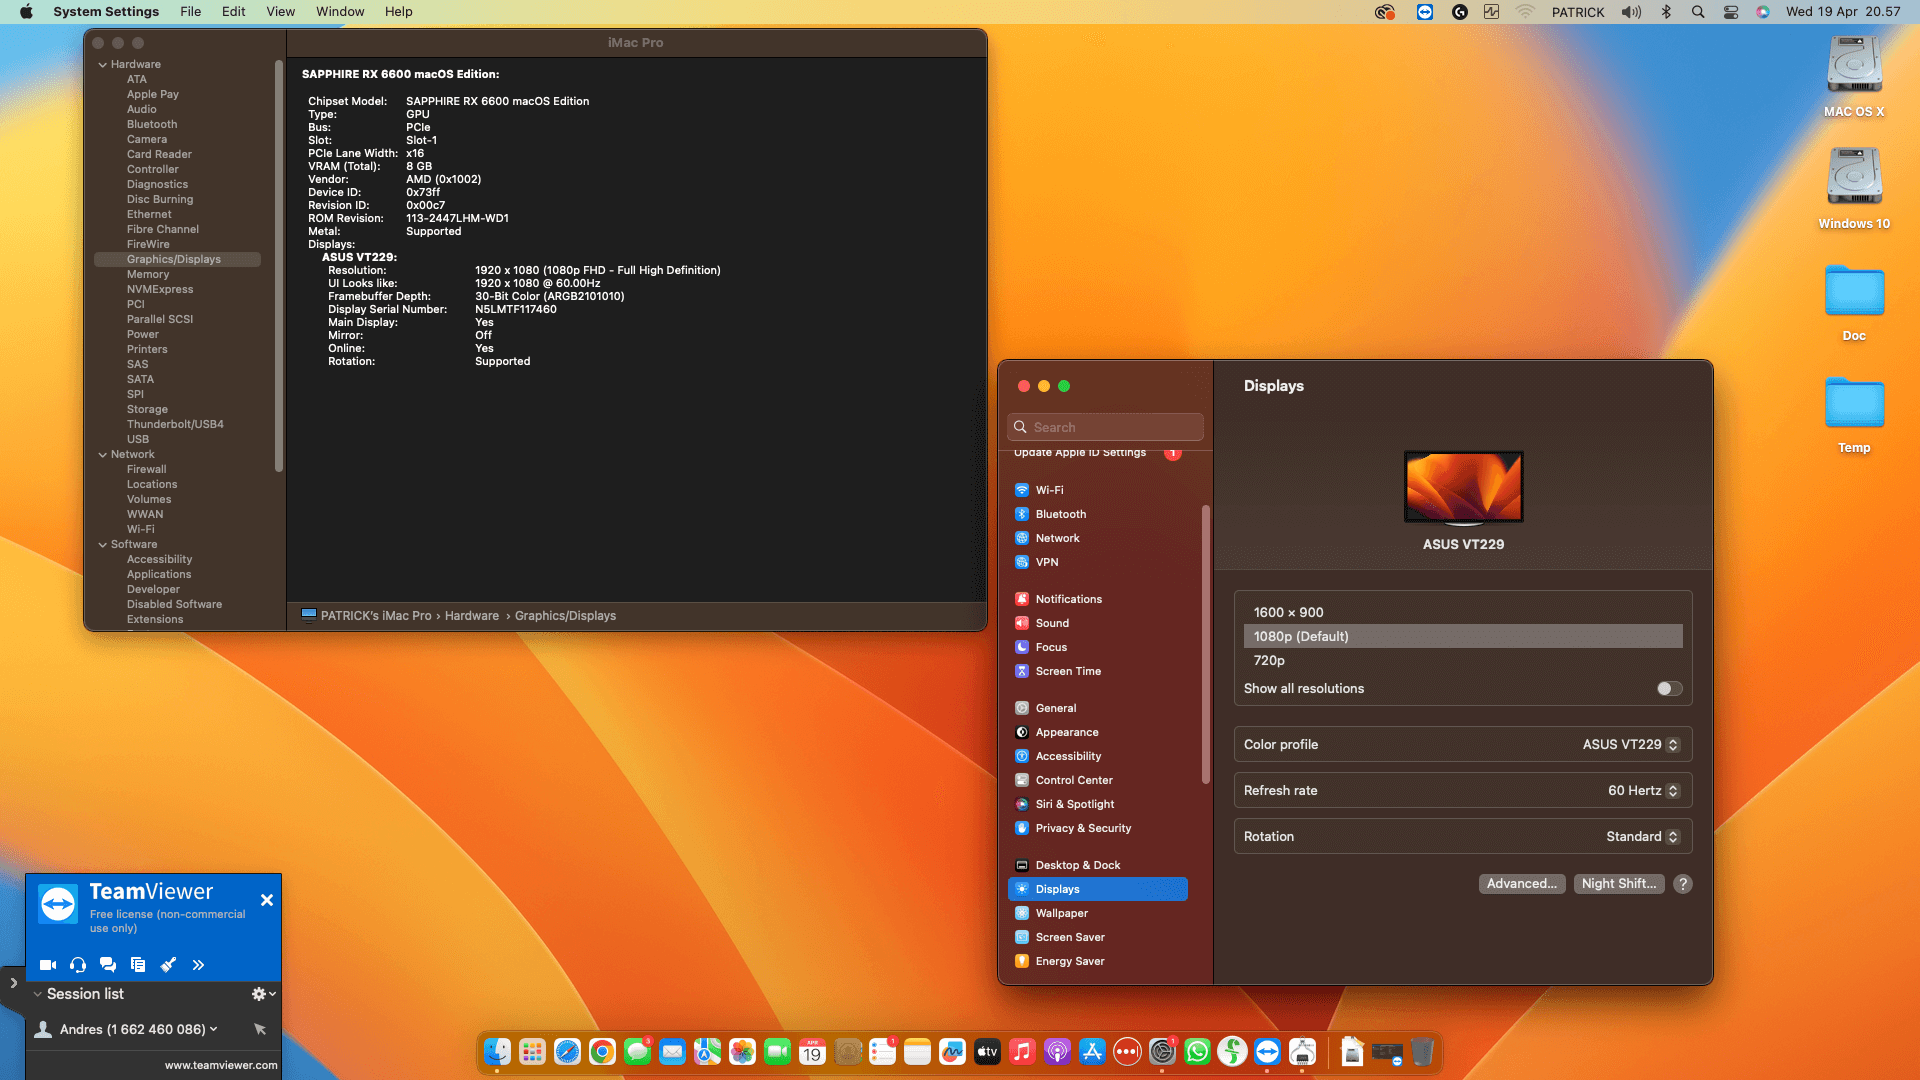
Task: Visit www.teamviewer.com link
Action: click(221, 1065)
